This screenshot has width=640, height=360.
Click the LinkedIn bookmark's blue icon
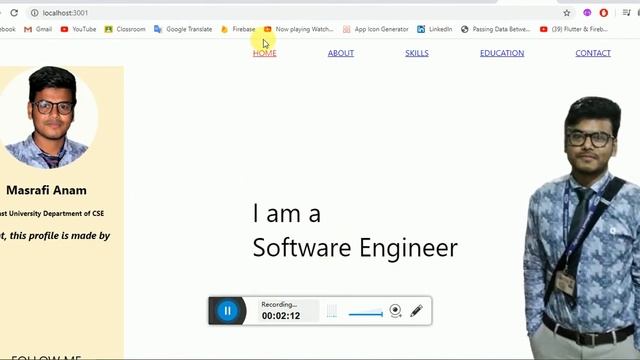421,29
